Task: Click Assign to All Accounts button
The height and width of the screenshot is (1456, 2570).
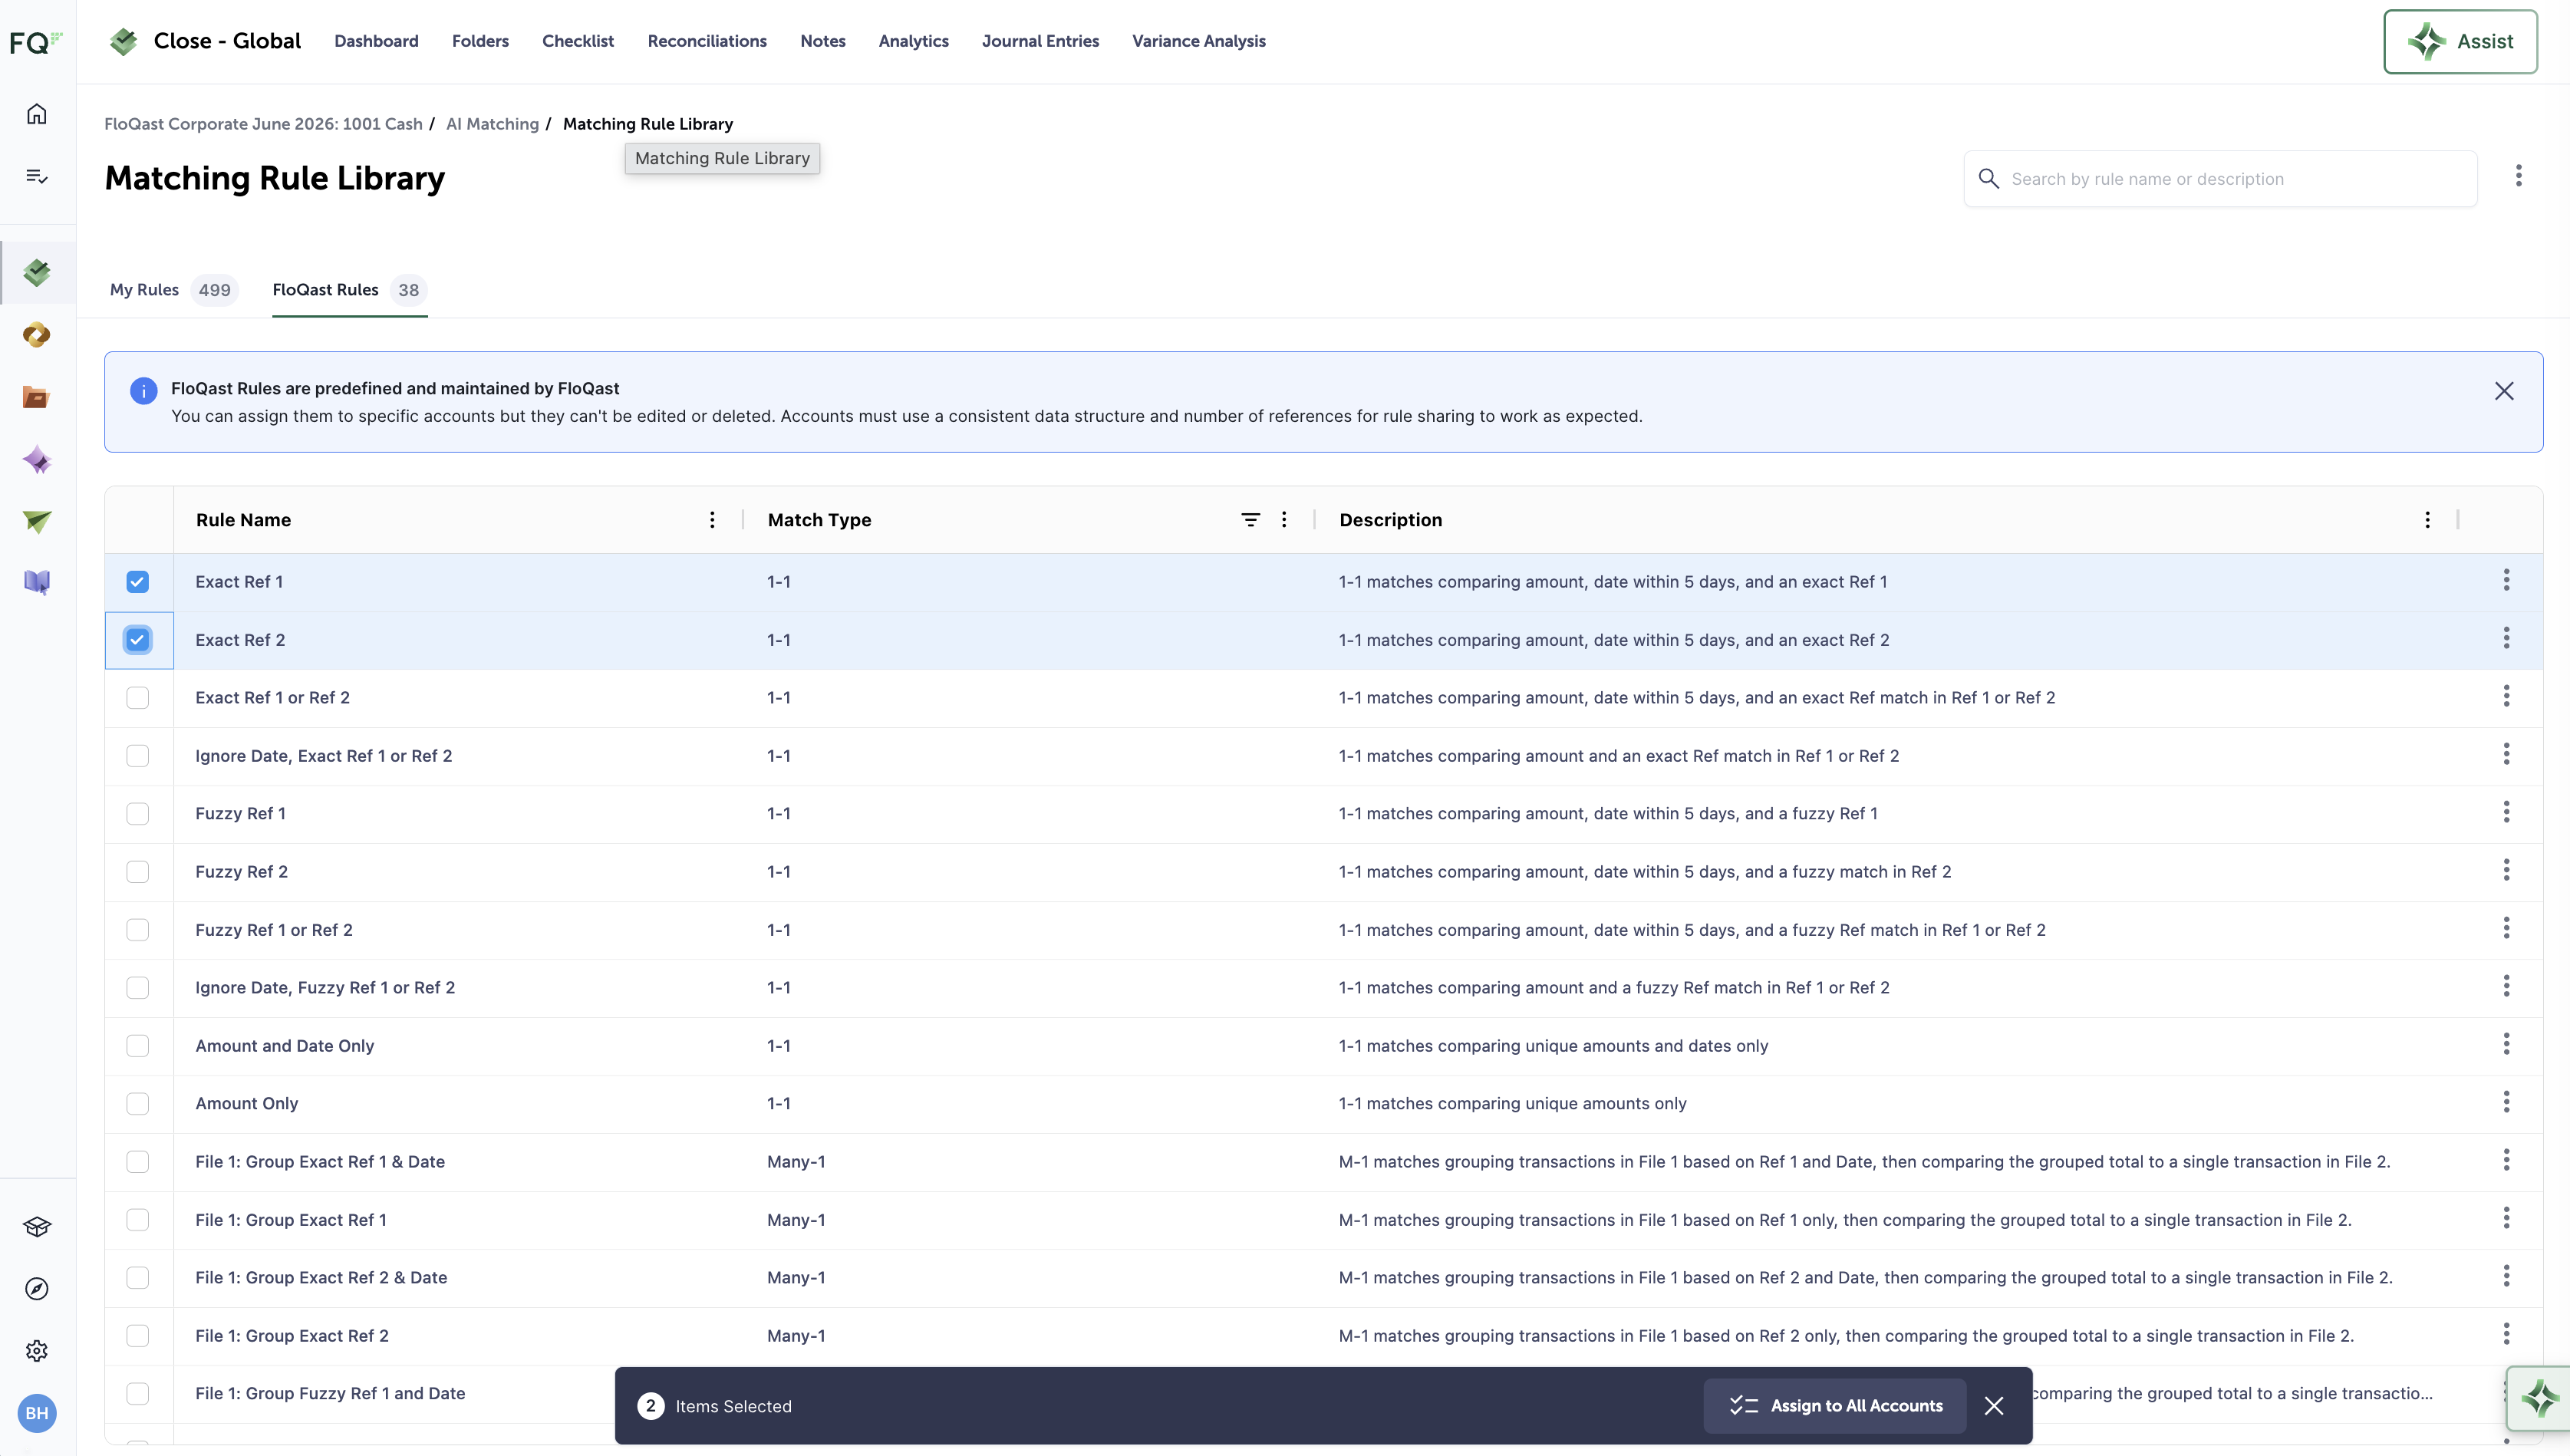Action: click(x=1835, y=1406)
